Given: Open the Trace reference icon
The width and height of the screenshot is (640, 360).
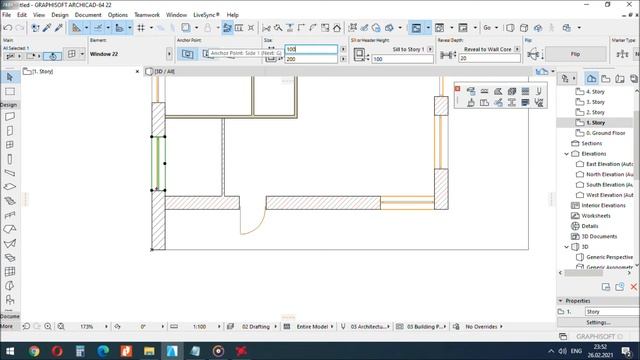Looking at the screenshot, I should 186,28.
